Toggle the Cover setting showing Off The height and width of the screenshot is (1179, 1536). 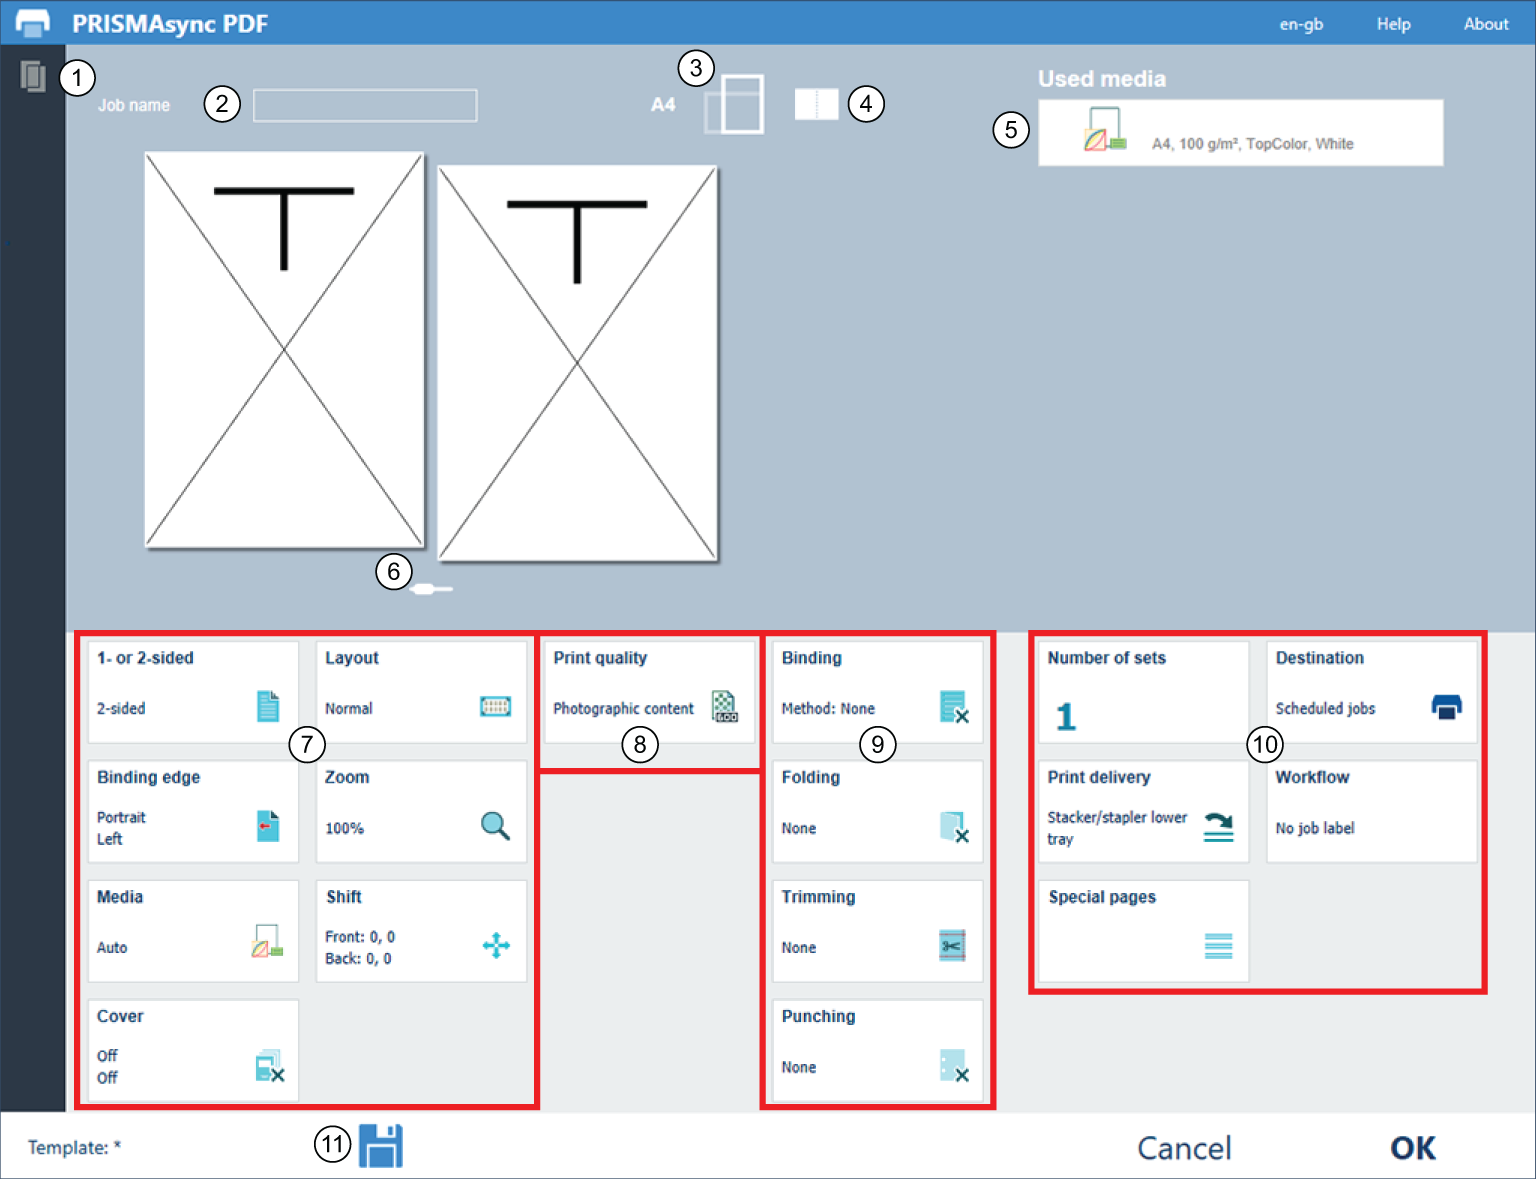tap(193, 1050)
